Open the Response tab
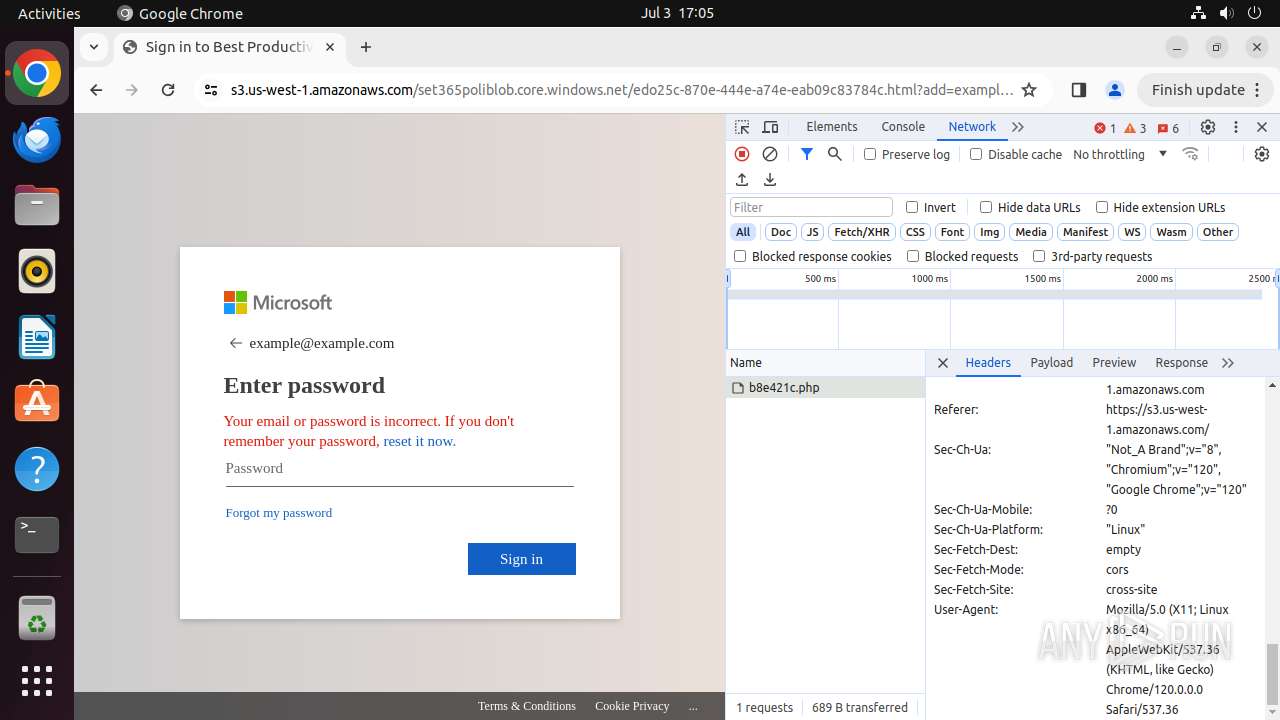 click(x=1181, y=363)
